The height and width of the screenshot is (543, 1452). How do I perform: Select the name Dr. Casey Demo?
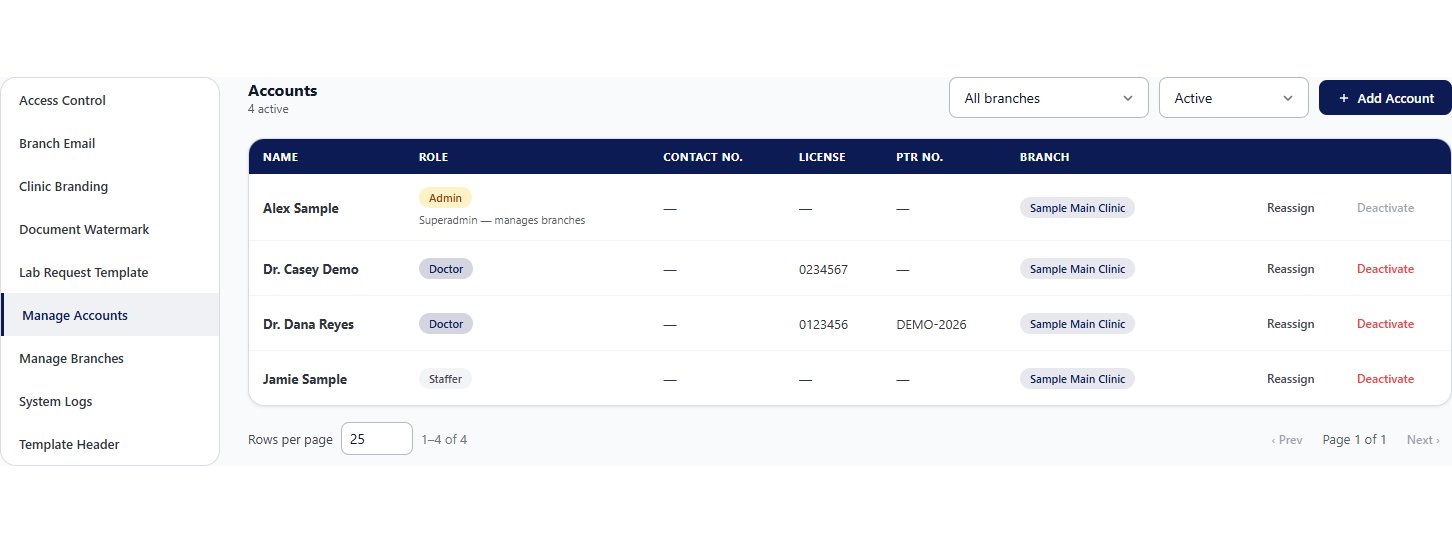click(310, 269)
